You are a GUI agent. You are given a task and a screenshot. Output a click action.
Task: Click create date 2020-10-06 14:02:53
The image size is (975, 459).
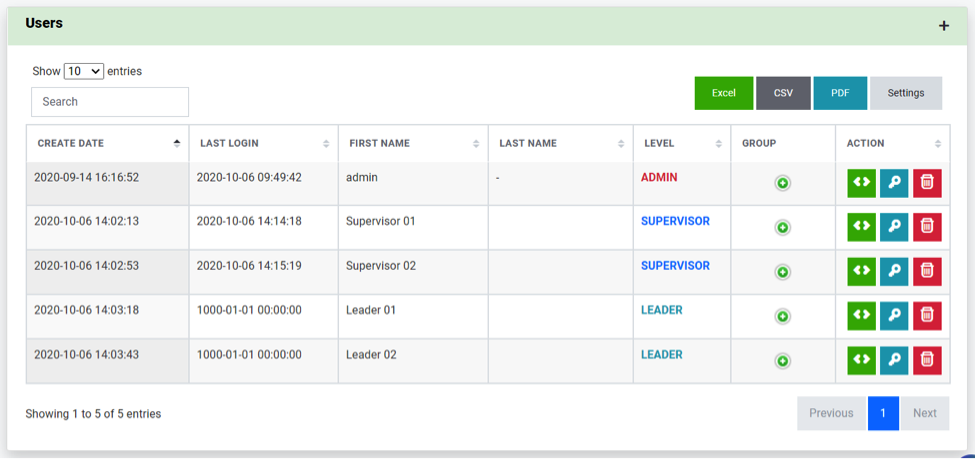(86, 266)
